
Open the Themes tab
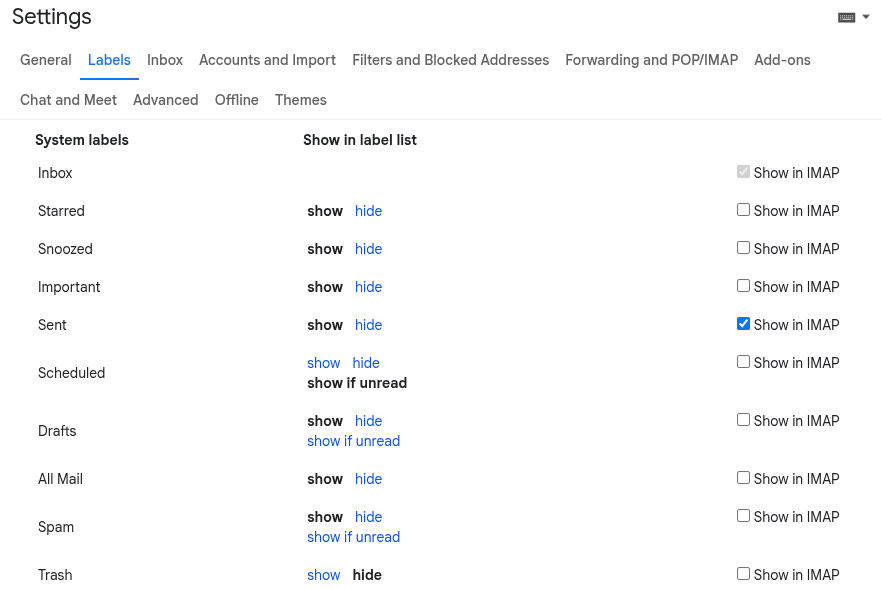tap(300, 100)
